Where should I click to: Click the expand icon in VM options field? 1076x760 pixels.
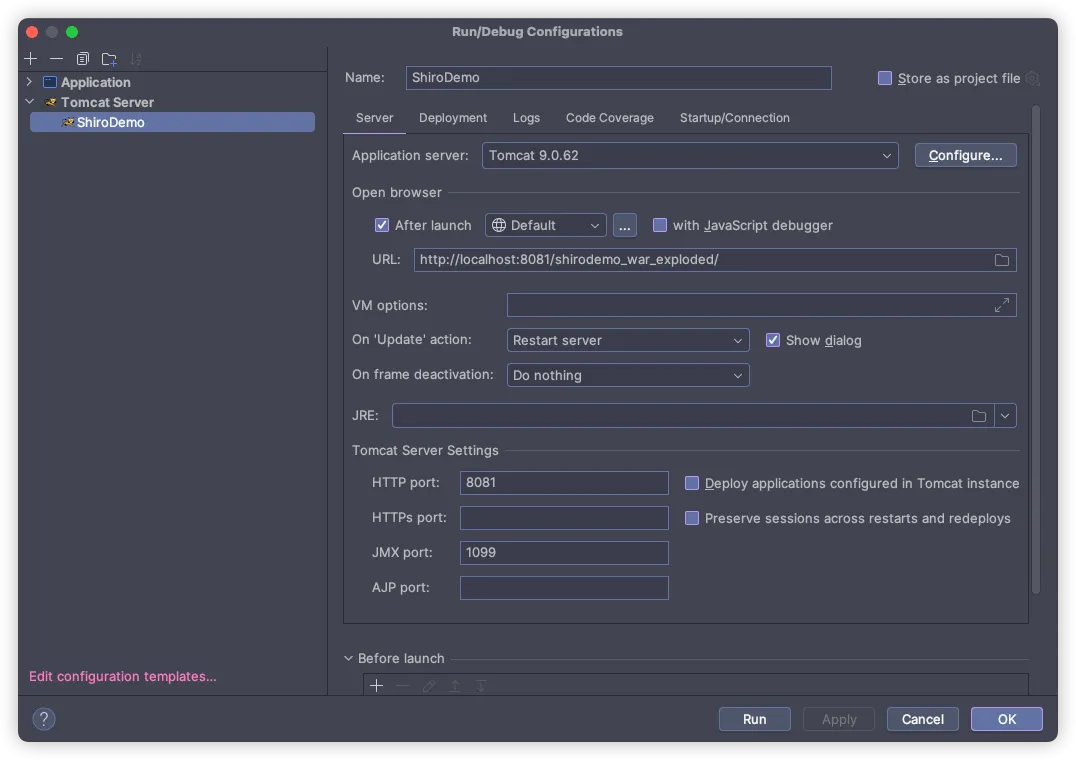click(x=1001, y=305)
